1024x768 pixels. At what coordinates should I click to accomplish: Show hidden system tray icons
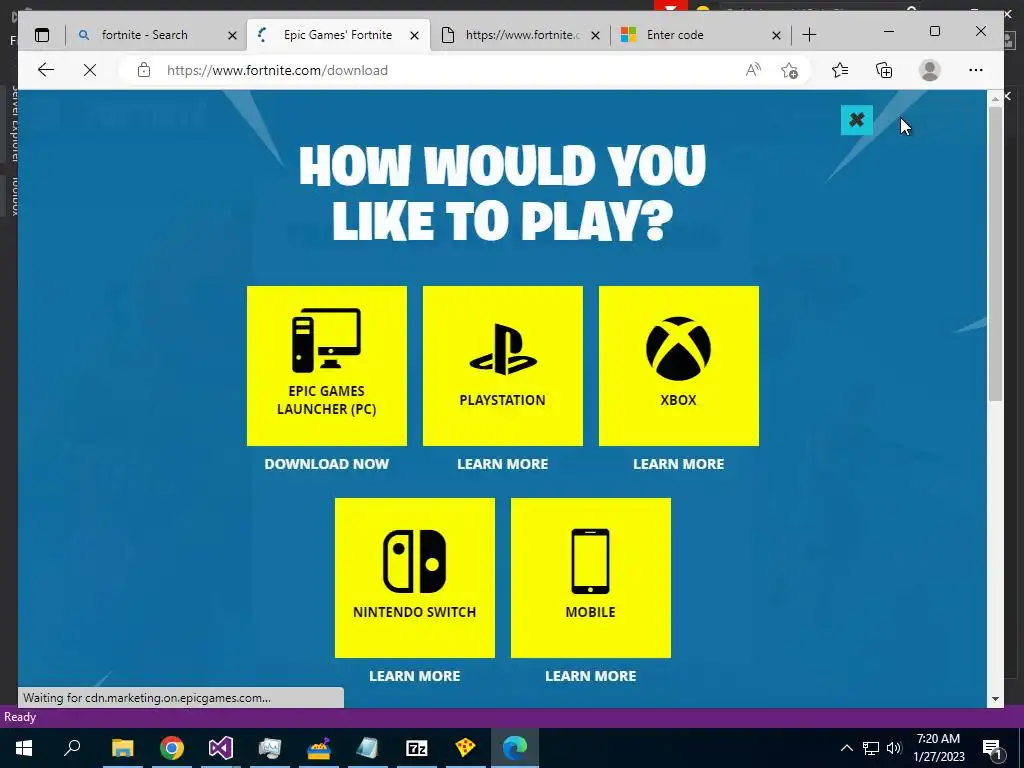tap(846, 748)
